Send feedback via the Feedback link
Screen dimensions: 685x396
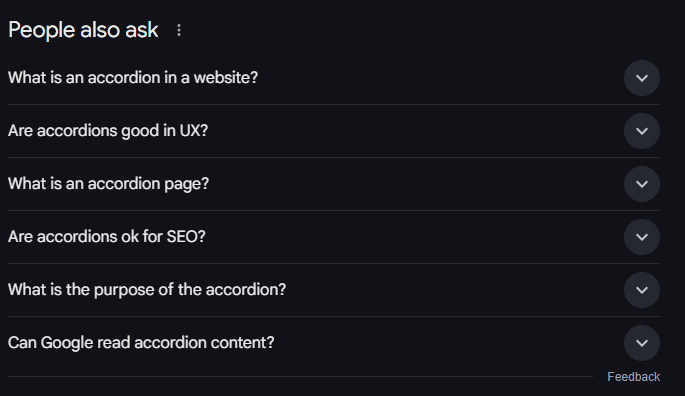tap(633, 377)
